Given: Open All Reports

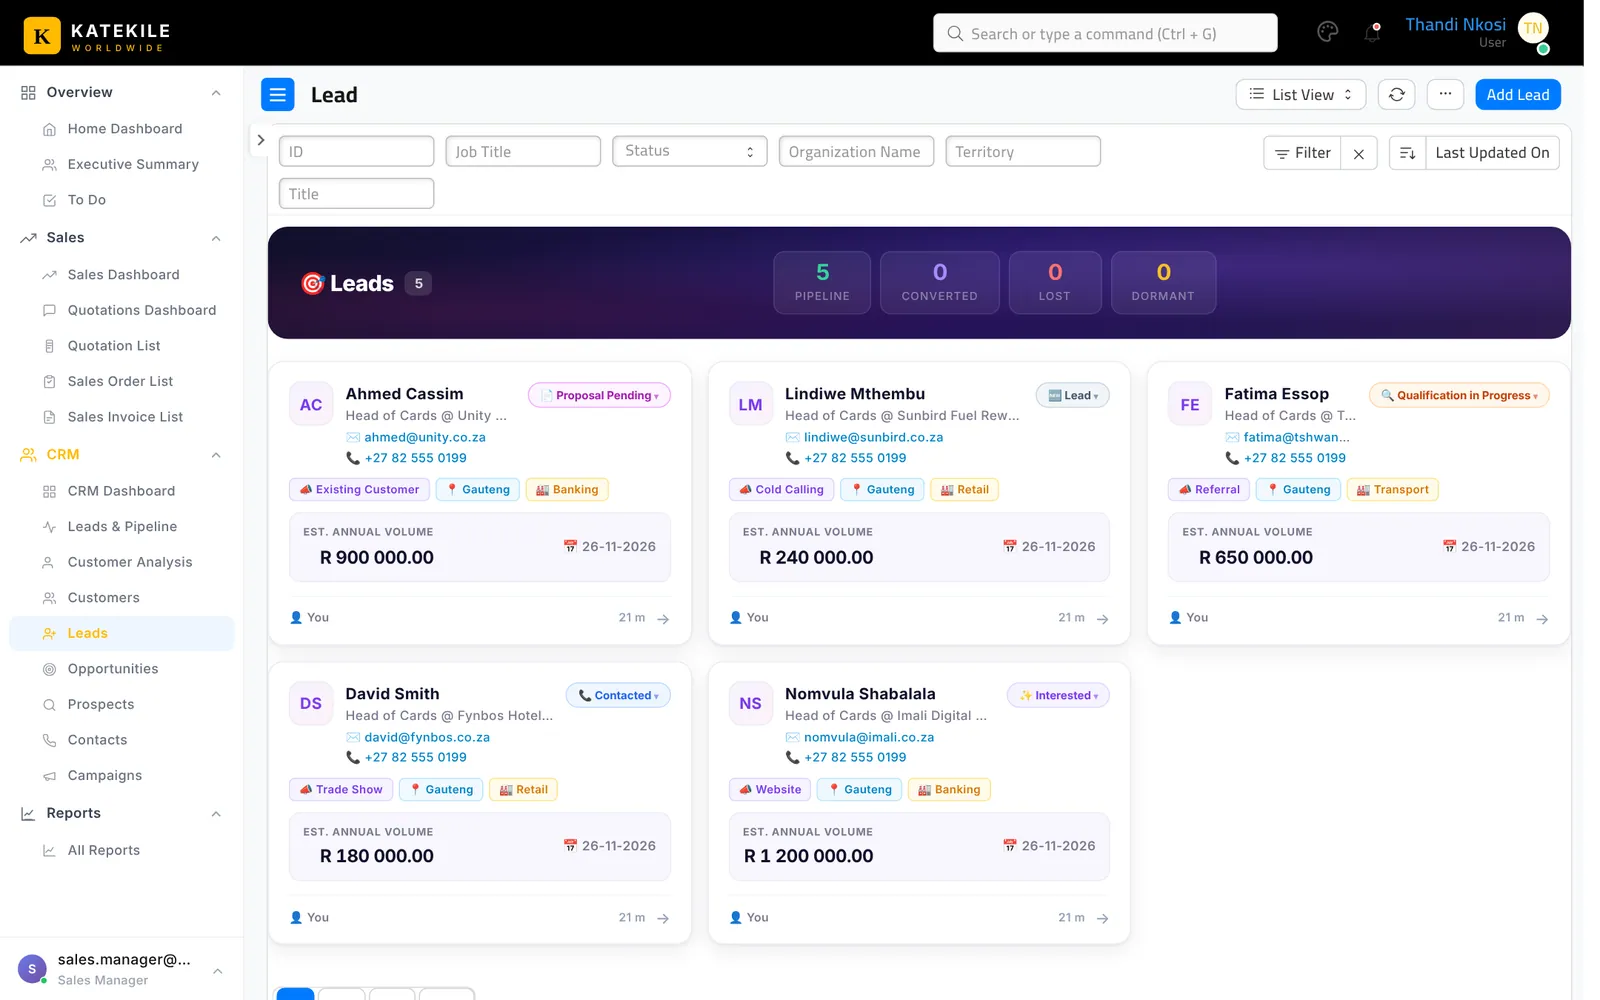Looking at the screenshot, I should pyautogui.click(x=104, y=851).
